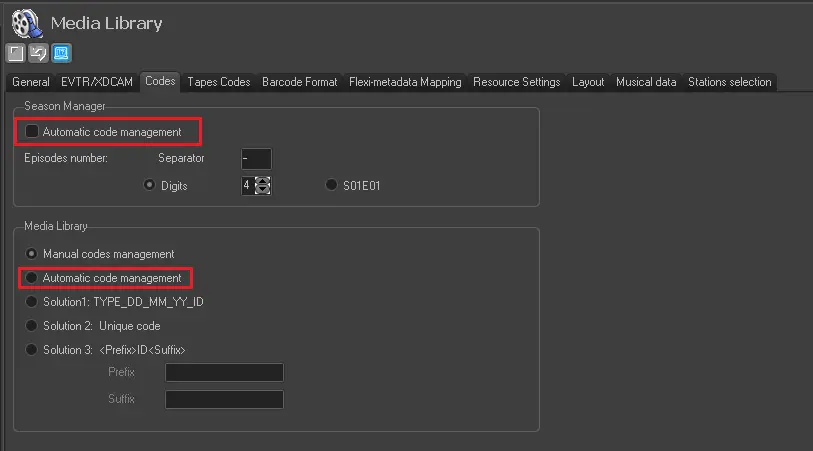The height and width of the screenshot is (451, 813).
Task: Select Media Library automatic code management radio
Action: pyautogui.click(x=33, y=277)
